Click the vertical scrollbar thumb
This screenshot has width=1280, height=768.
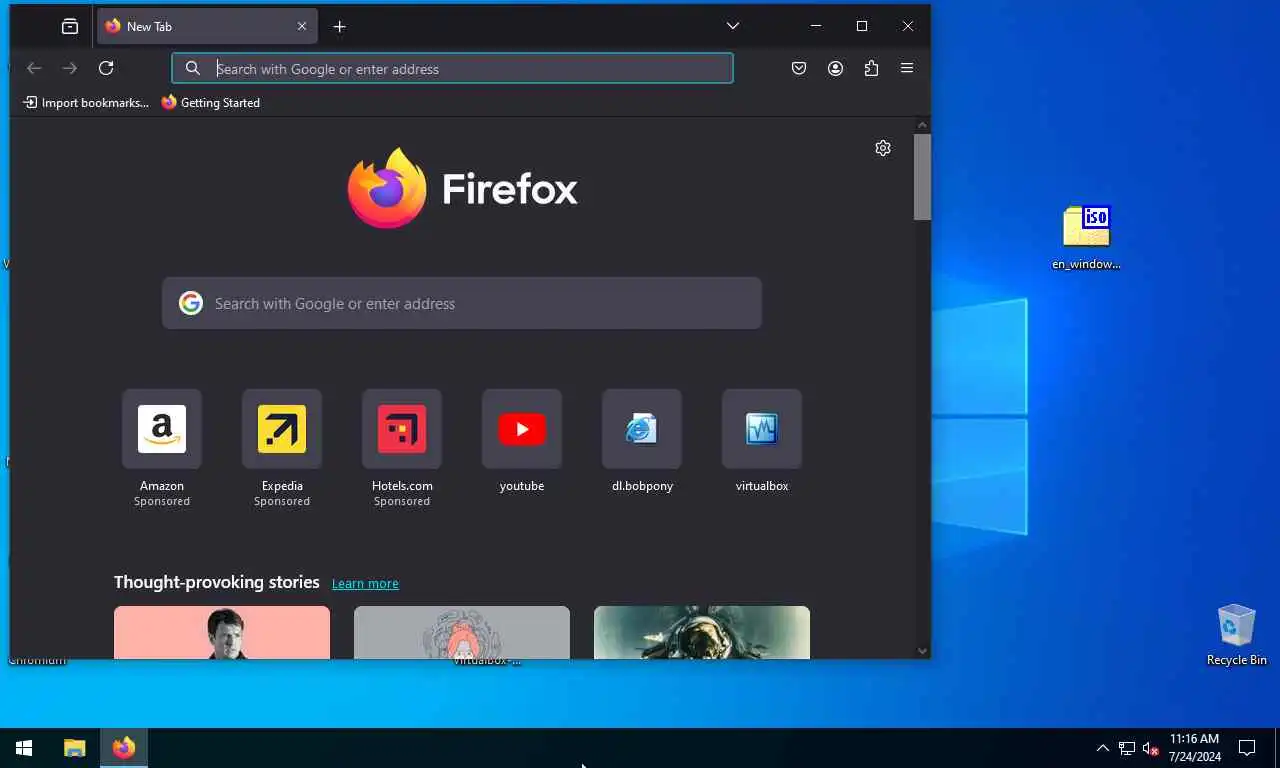(x=922, y=177)
